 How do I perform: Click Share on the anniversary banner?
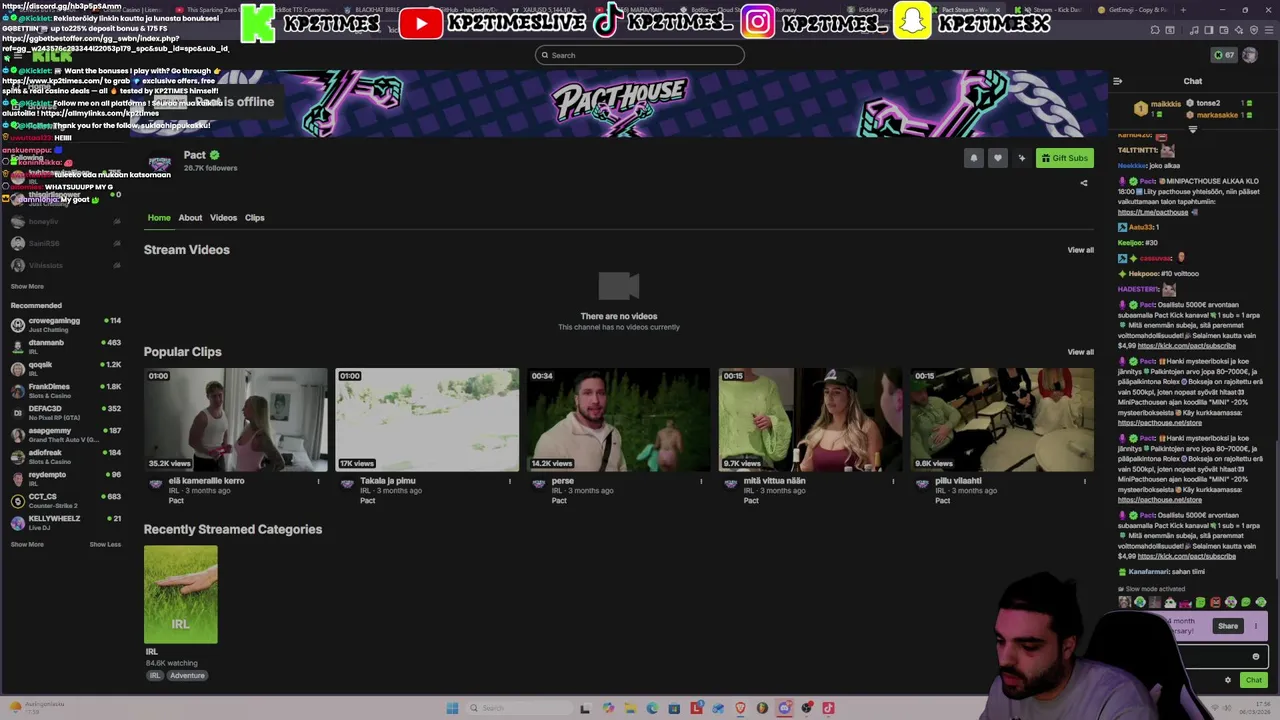tap(1228, 626)
